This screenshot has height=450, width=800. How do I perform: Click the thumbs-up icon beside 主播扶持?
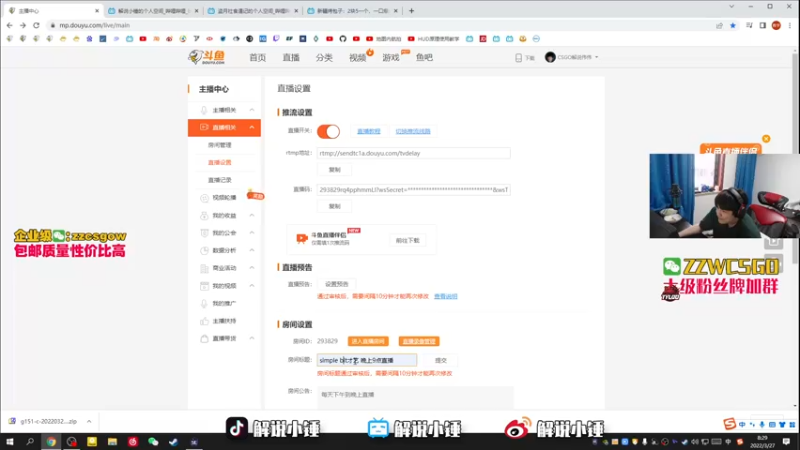click(204, 321)
